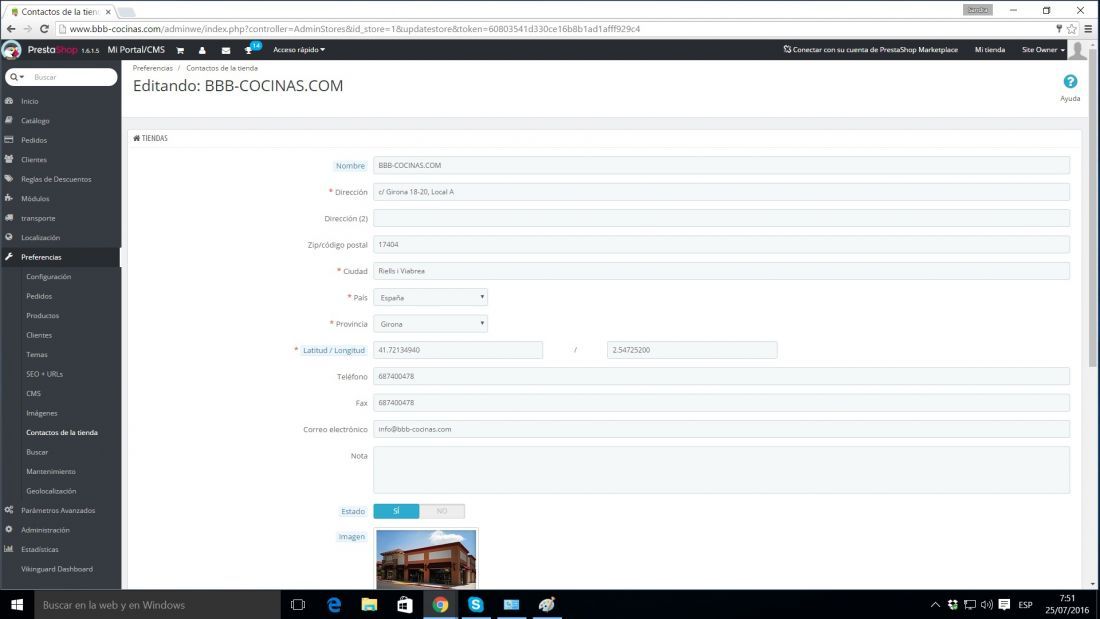The height and width of the screenshot is (619, 1100).
Task: Open the Provincia dropdown showing Girona
Action: (430, 324)
